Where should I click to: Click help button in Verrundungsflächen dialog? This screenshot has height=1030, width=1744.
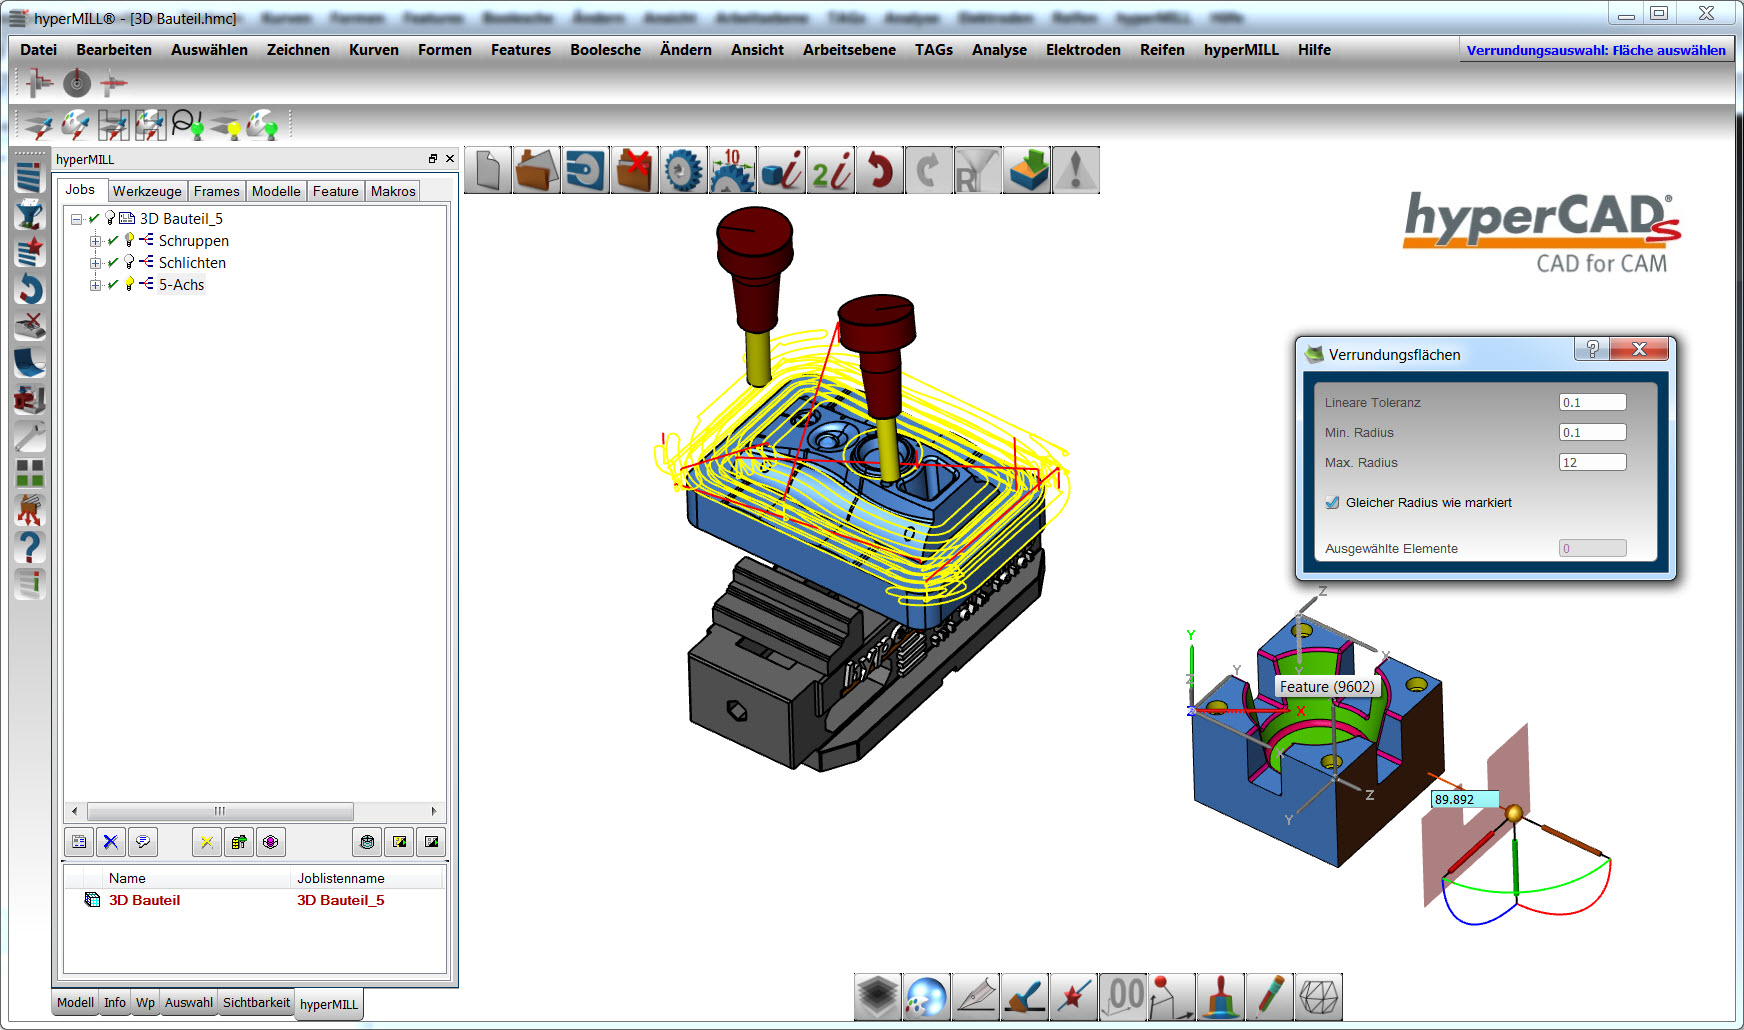(x=1592, y=349)
